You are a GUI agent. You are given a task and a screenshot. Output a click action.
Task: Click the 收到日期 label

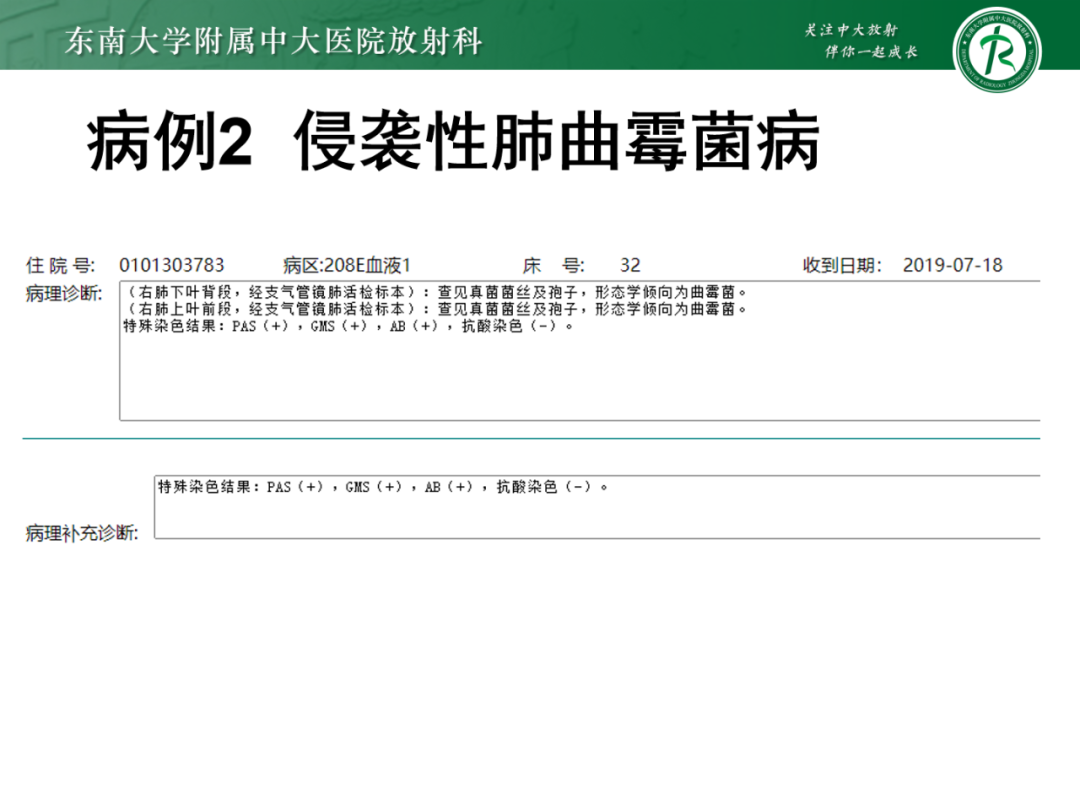pos(842,265)
